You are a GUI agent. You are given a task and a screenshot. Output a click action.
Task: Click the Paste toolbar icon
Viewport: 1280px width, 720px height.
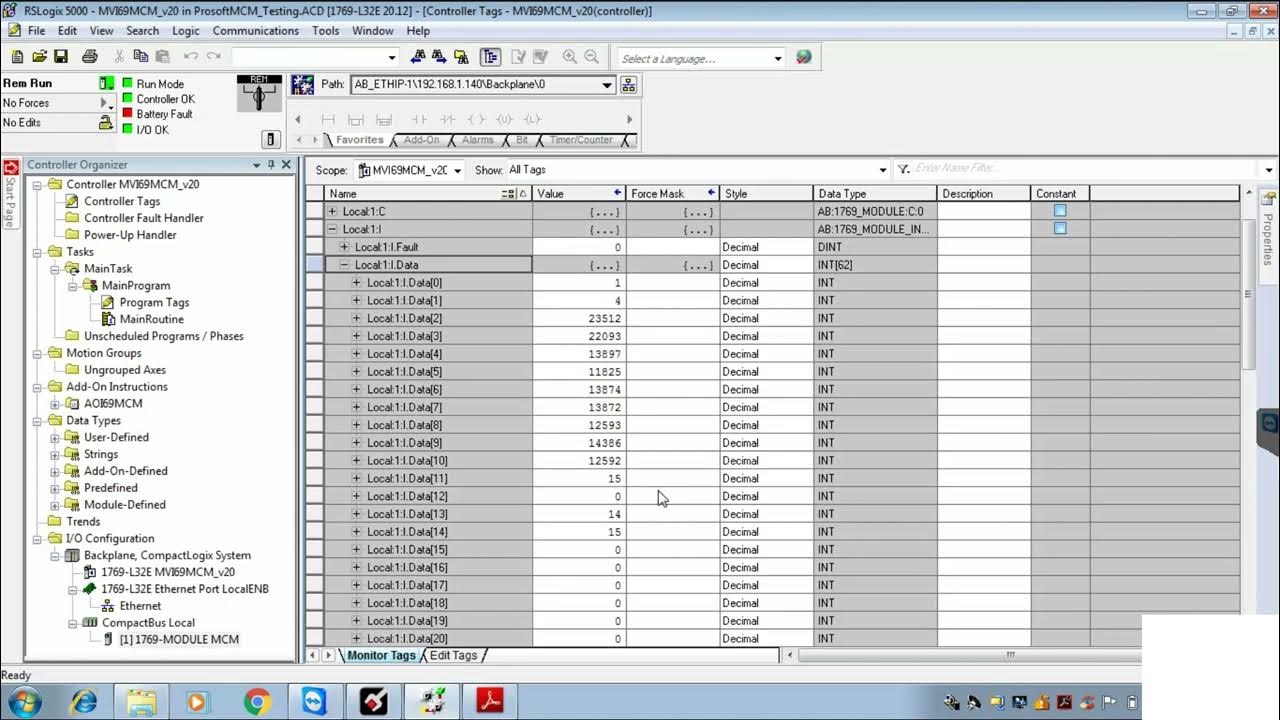point(163,57)
